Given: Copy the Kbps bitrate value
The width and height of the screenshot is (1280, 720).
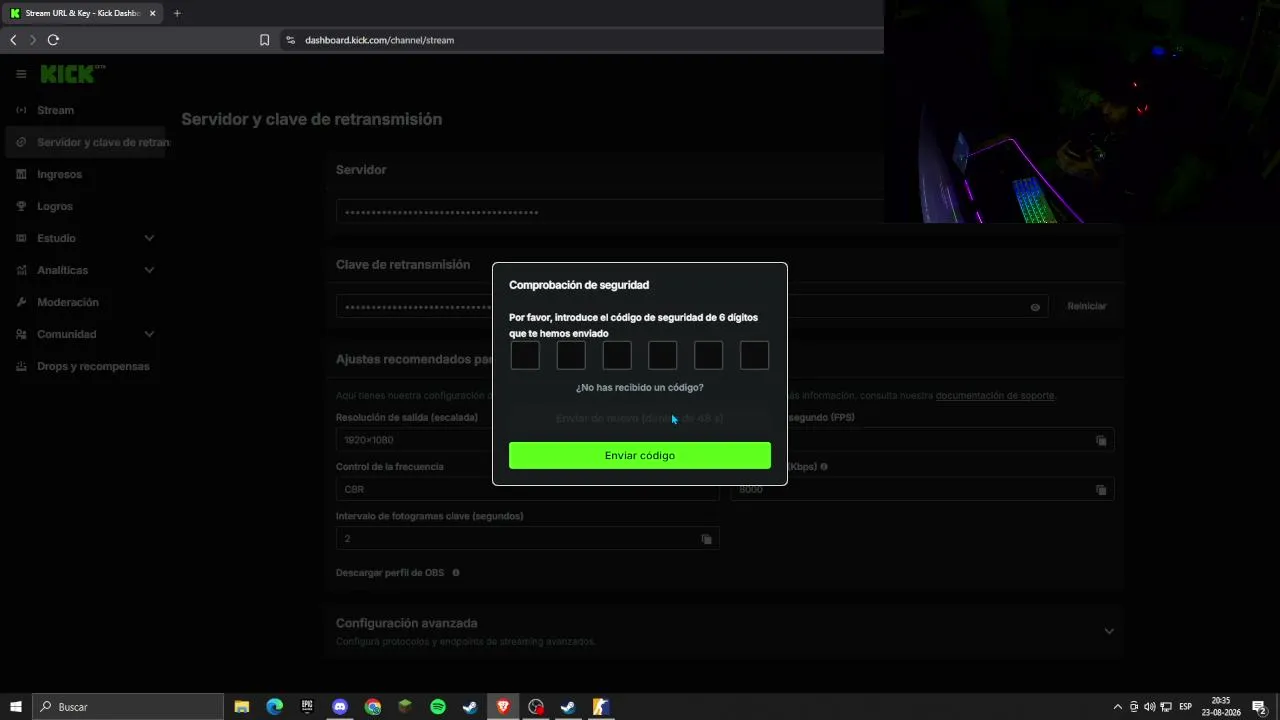Looking at the screenshot, I should click(x=1101, y=490).
